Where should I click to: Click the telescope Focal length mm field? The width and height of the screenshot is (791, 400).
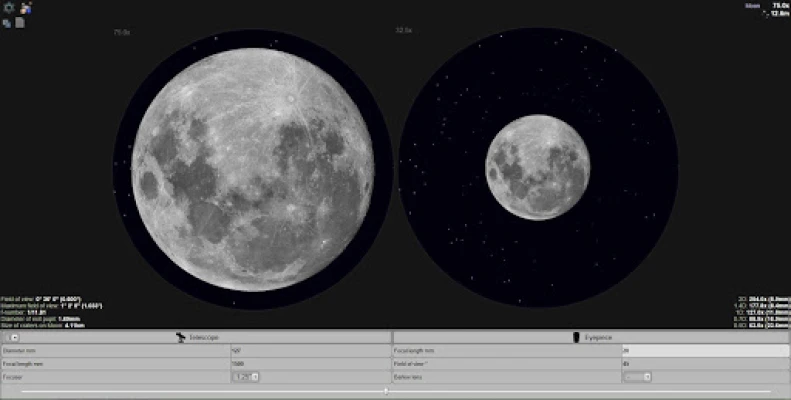pos(310,364)
